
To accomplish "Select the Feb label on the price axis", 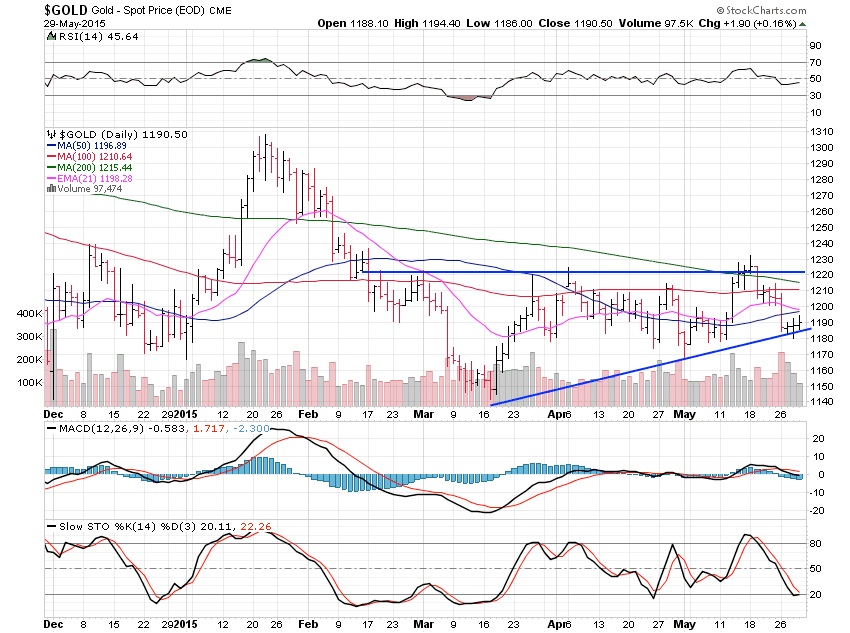I will tap(308, 414).
